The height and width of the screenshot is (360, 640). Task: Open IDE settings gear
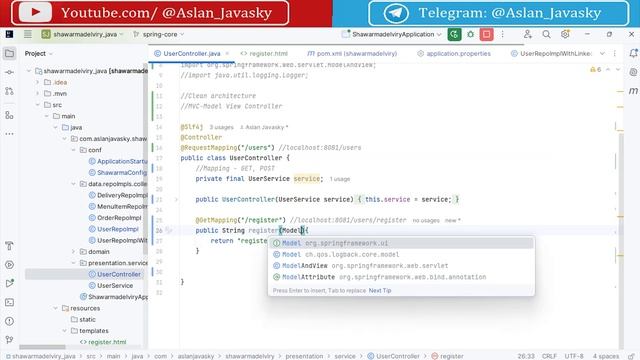click(x=565, y=34)
